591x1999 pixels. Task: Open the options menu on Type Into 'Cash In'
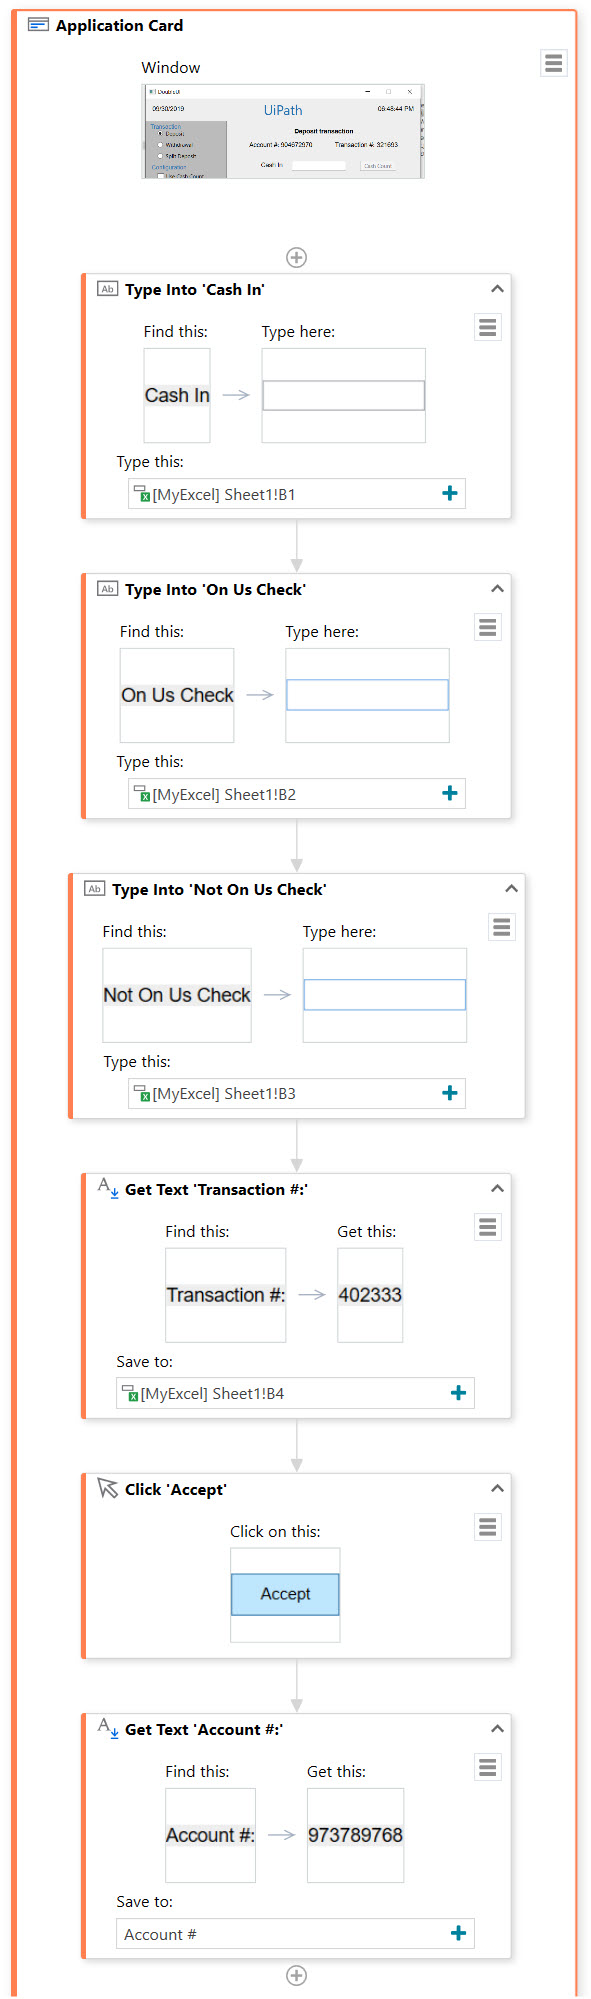click(x=487, y=327)
